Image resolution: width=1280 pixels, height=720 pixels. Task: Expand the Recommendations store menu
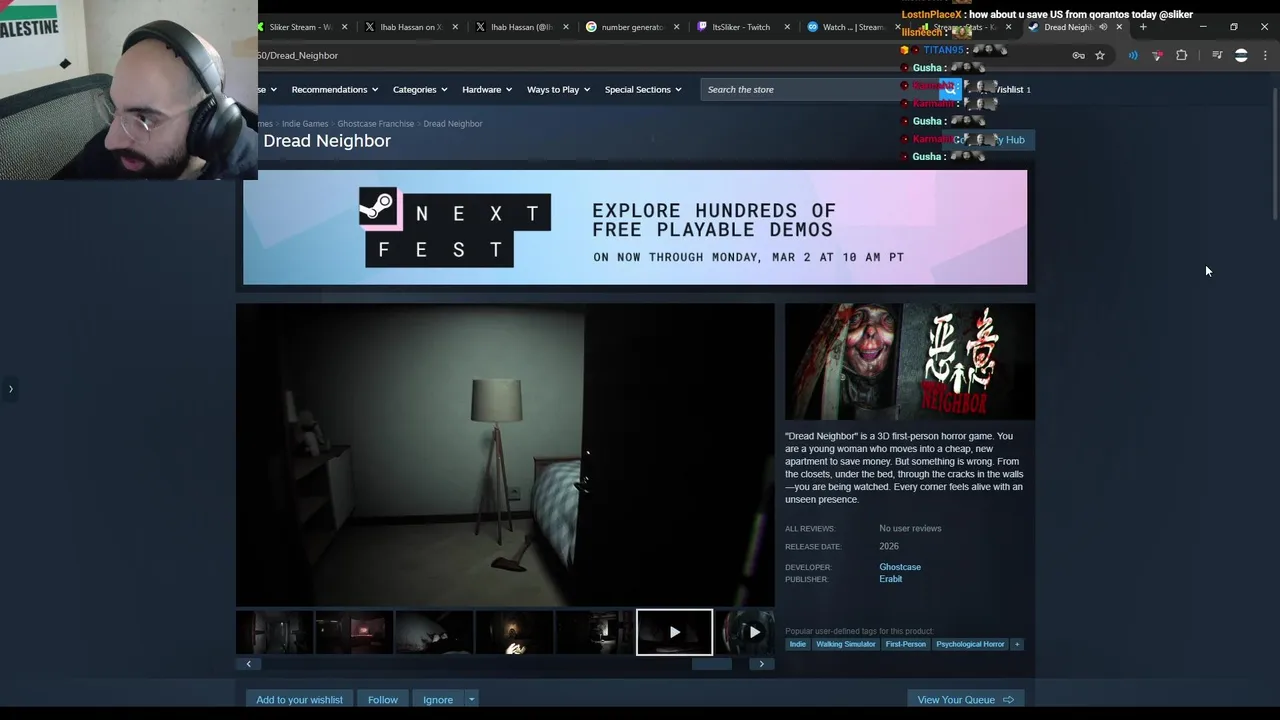coord(334,90)
